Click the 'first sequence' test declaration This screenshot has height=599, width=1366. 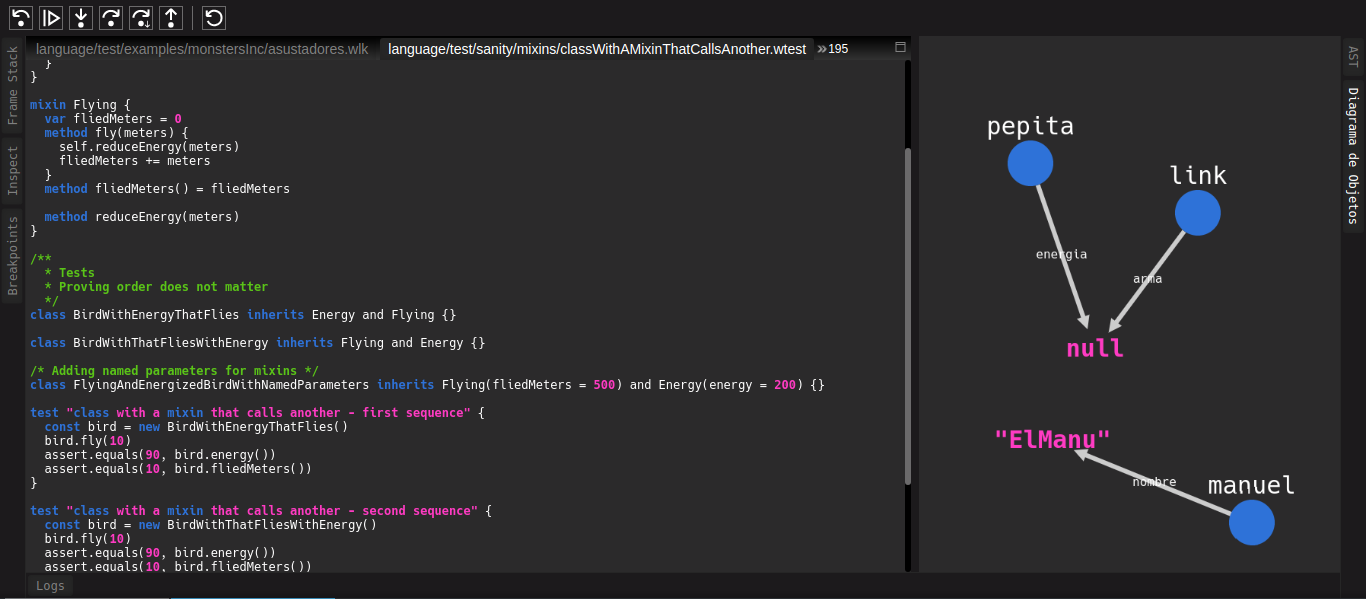[x=257, y=412]
